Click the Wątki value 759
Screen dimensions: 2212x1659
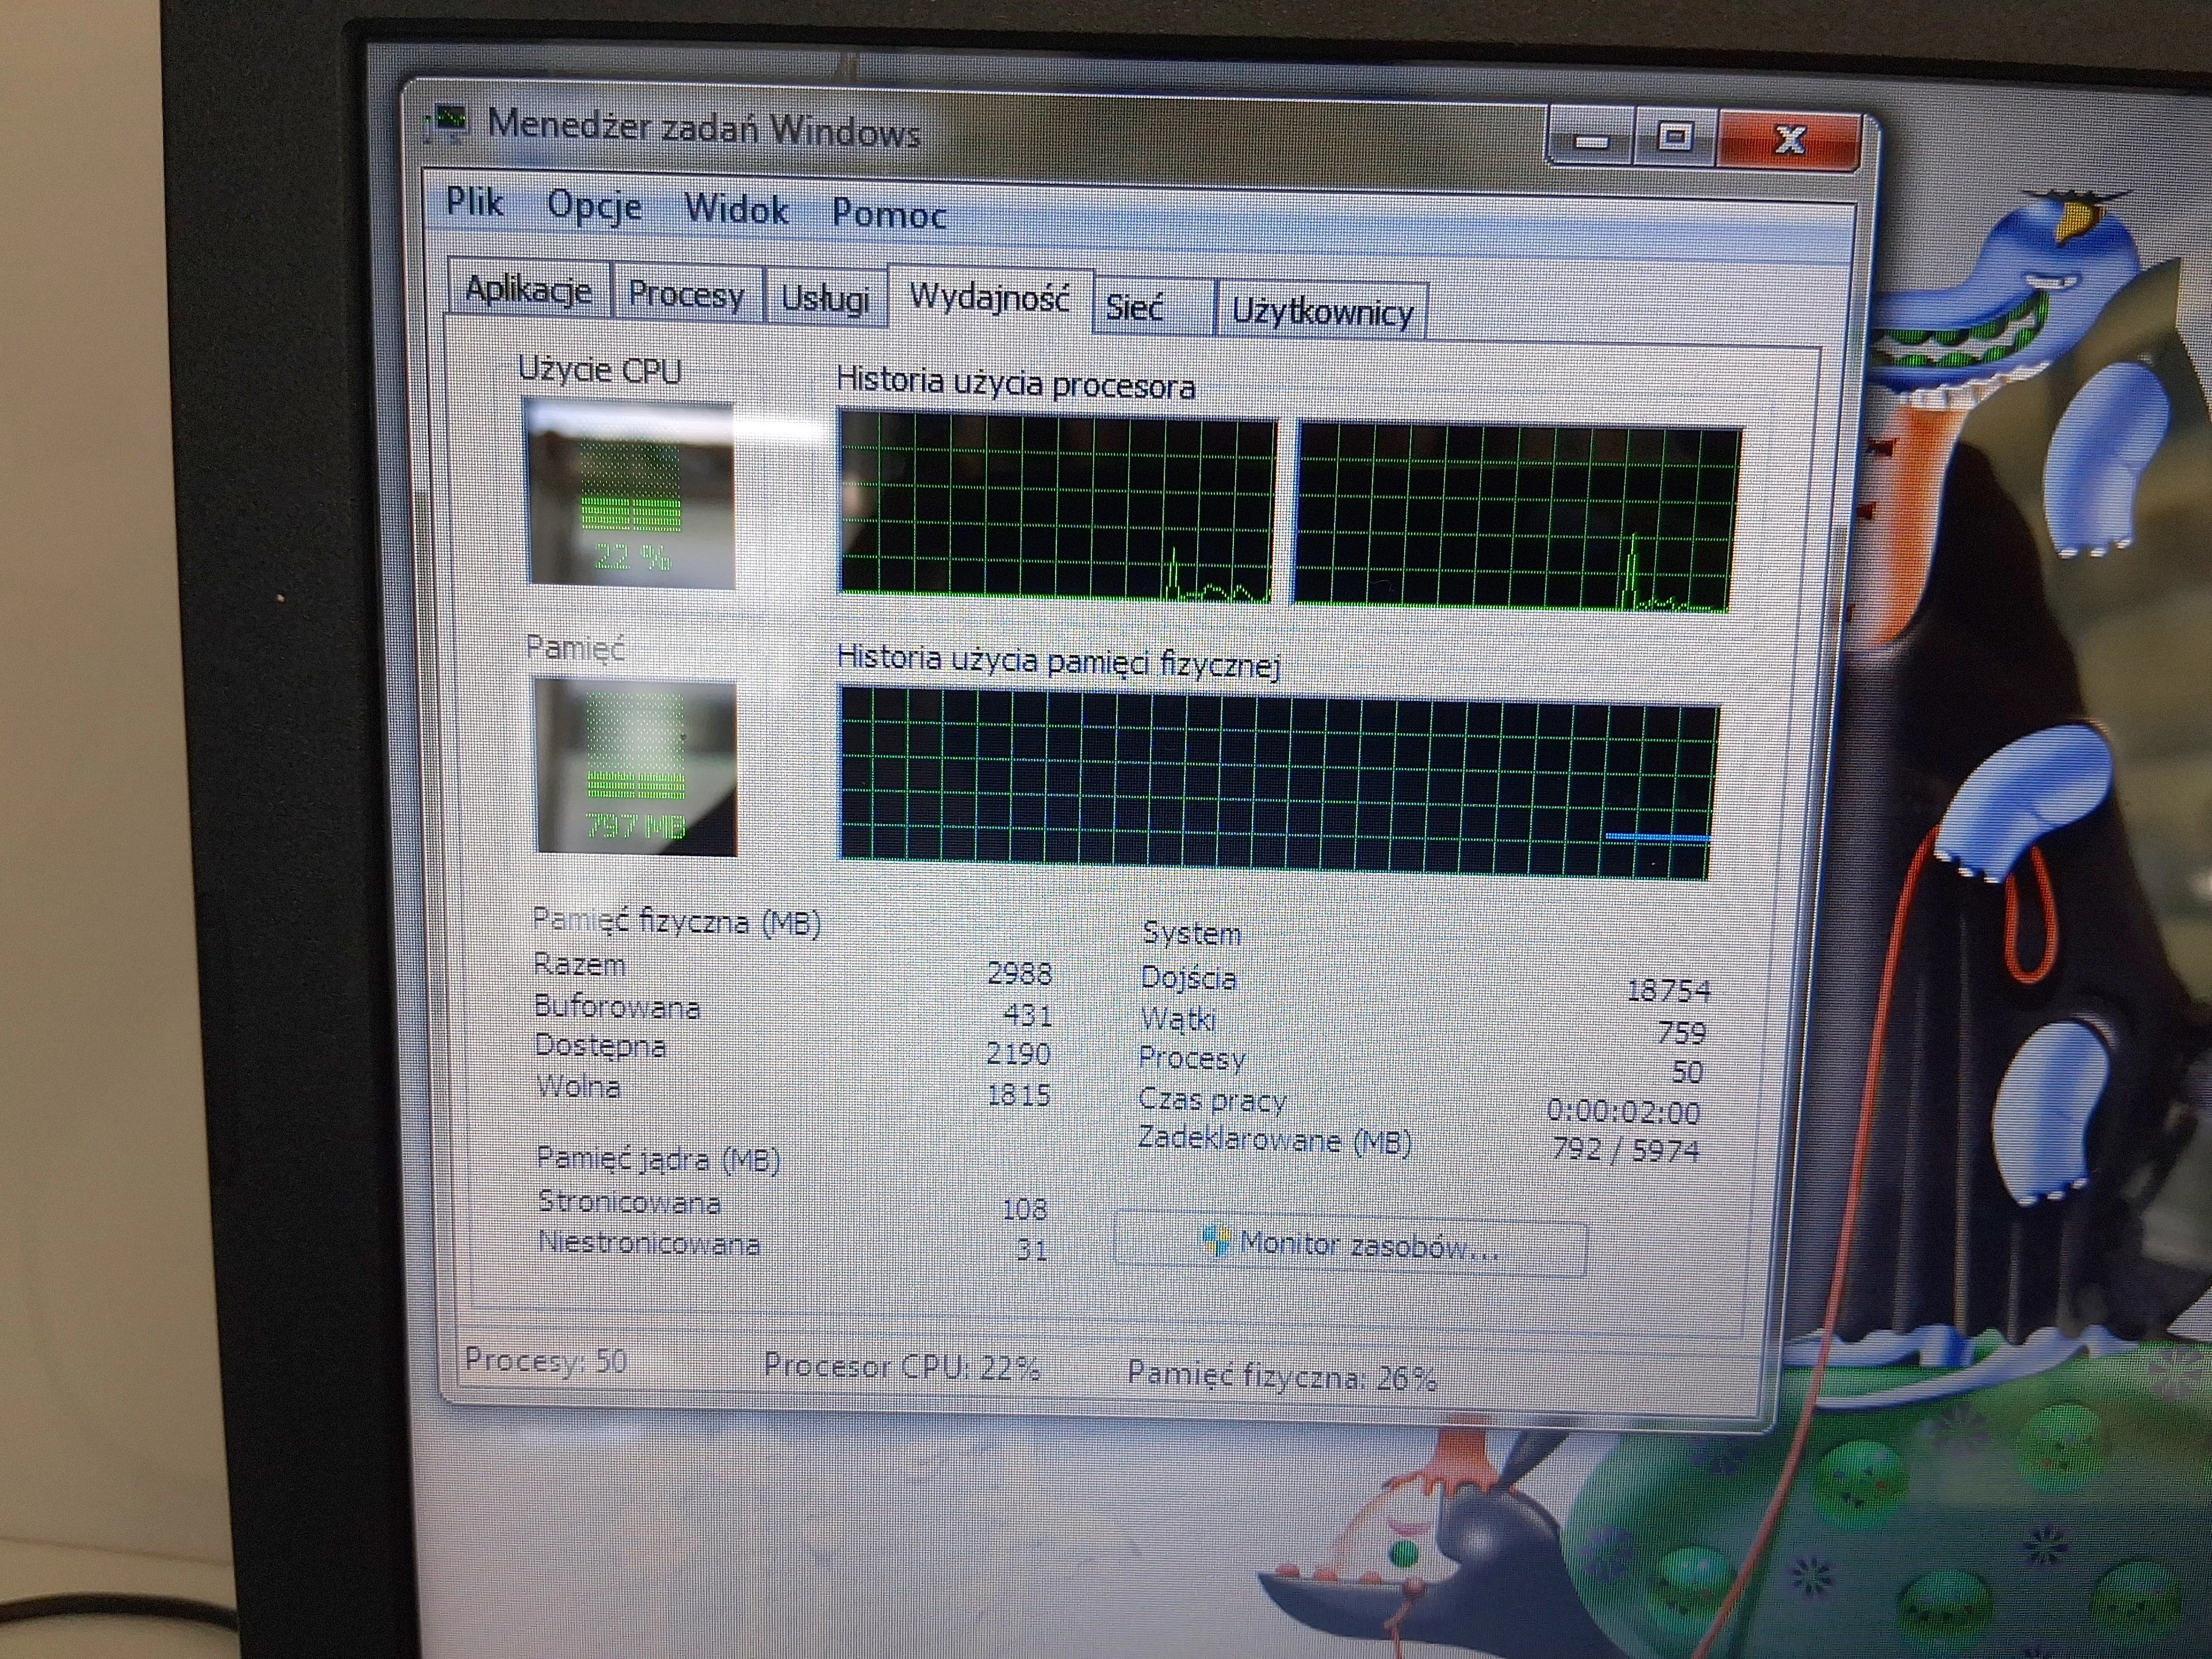(1681, 1032)
